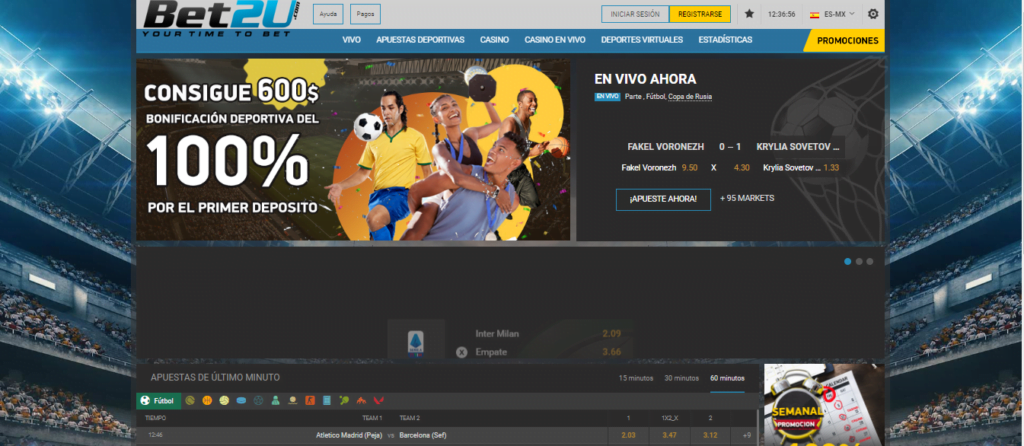The width and height of the screenshot is (1024, 446).
Task: Select the 15 minutos time filter
Action: click(x=636, y=378)
